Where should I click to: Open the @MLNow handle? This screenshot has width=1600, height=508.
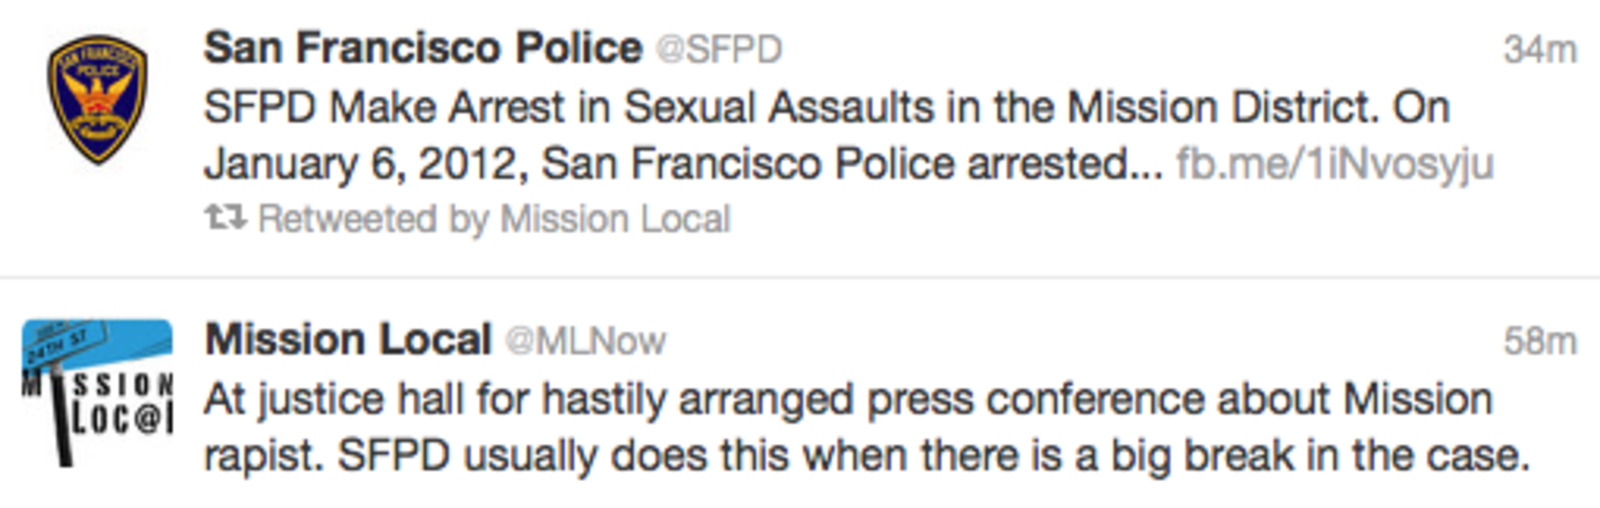click(585, 341)
